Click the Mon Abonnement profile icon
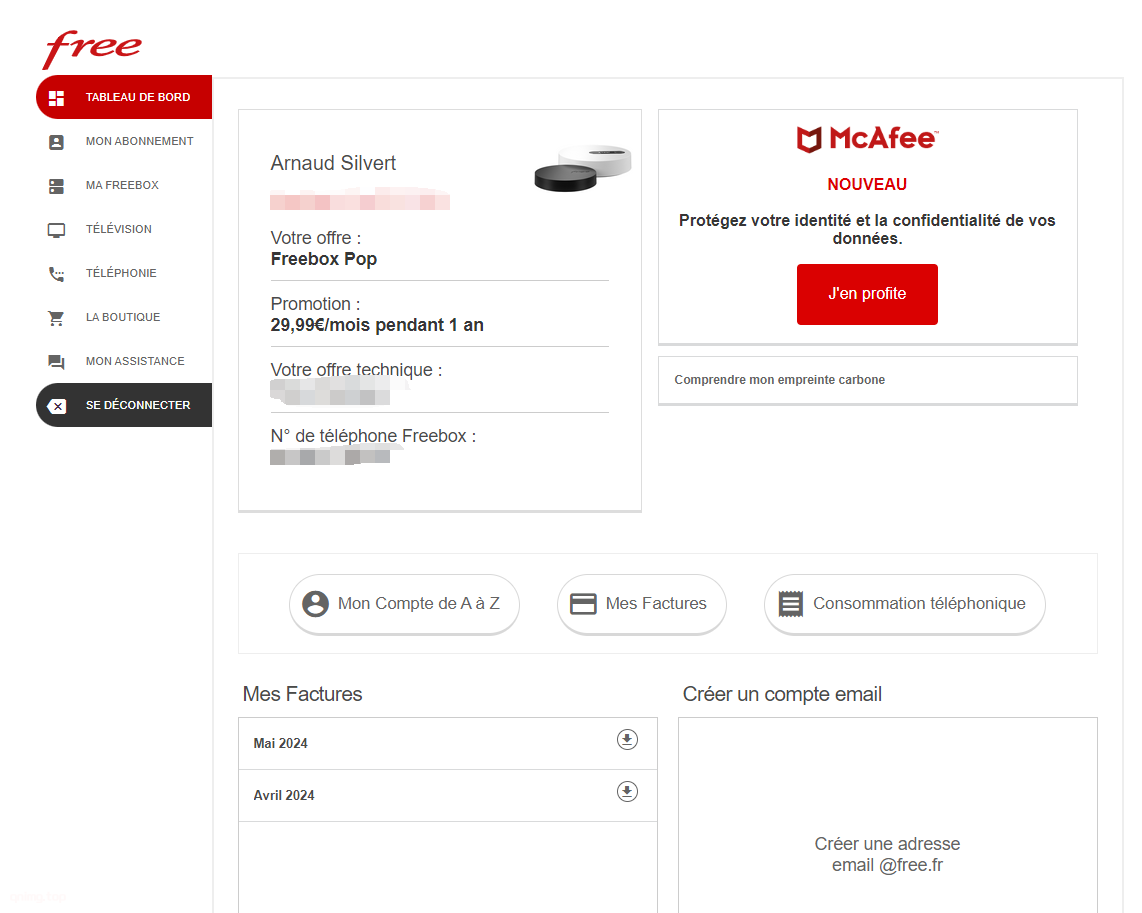 [56, 142]
